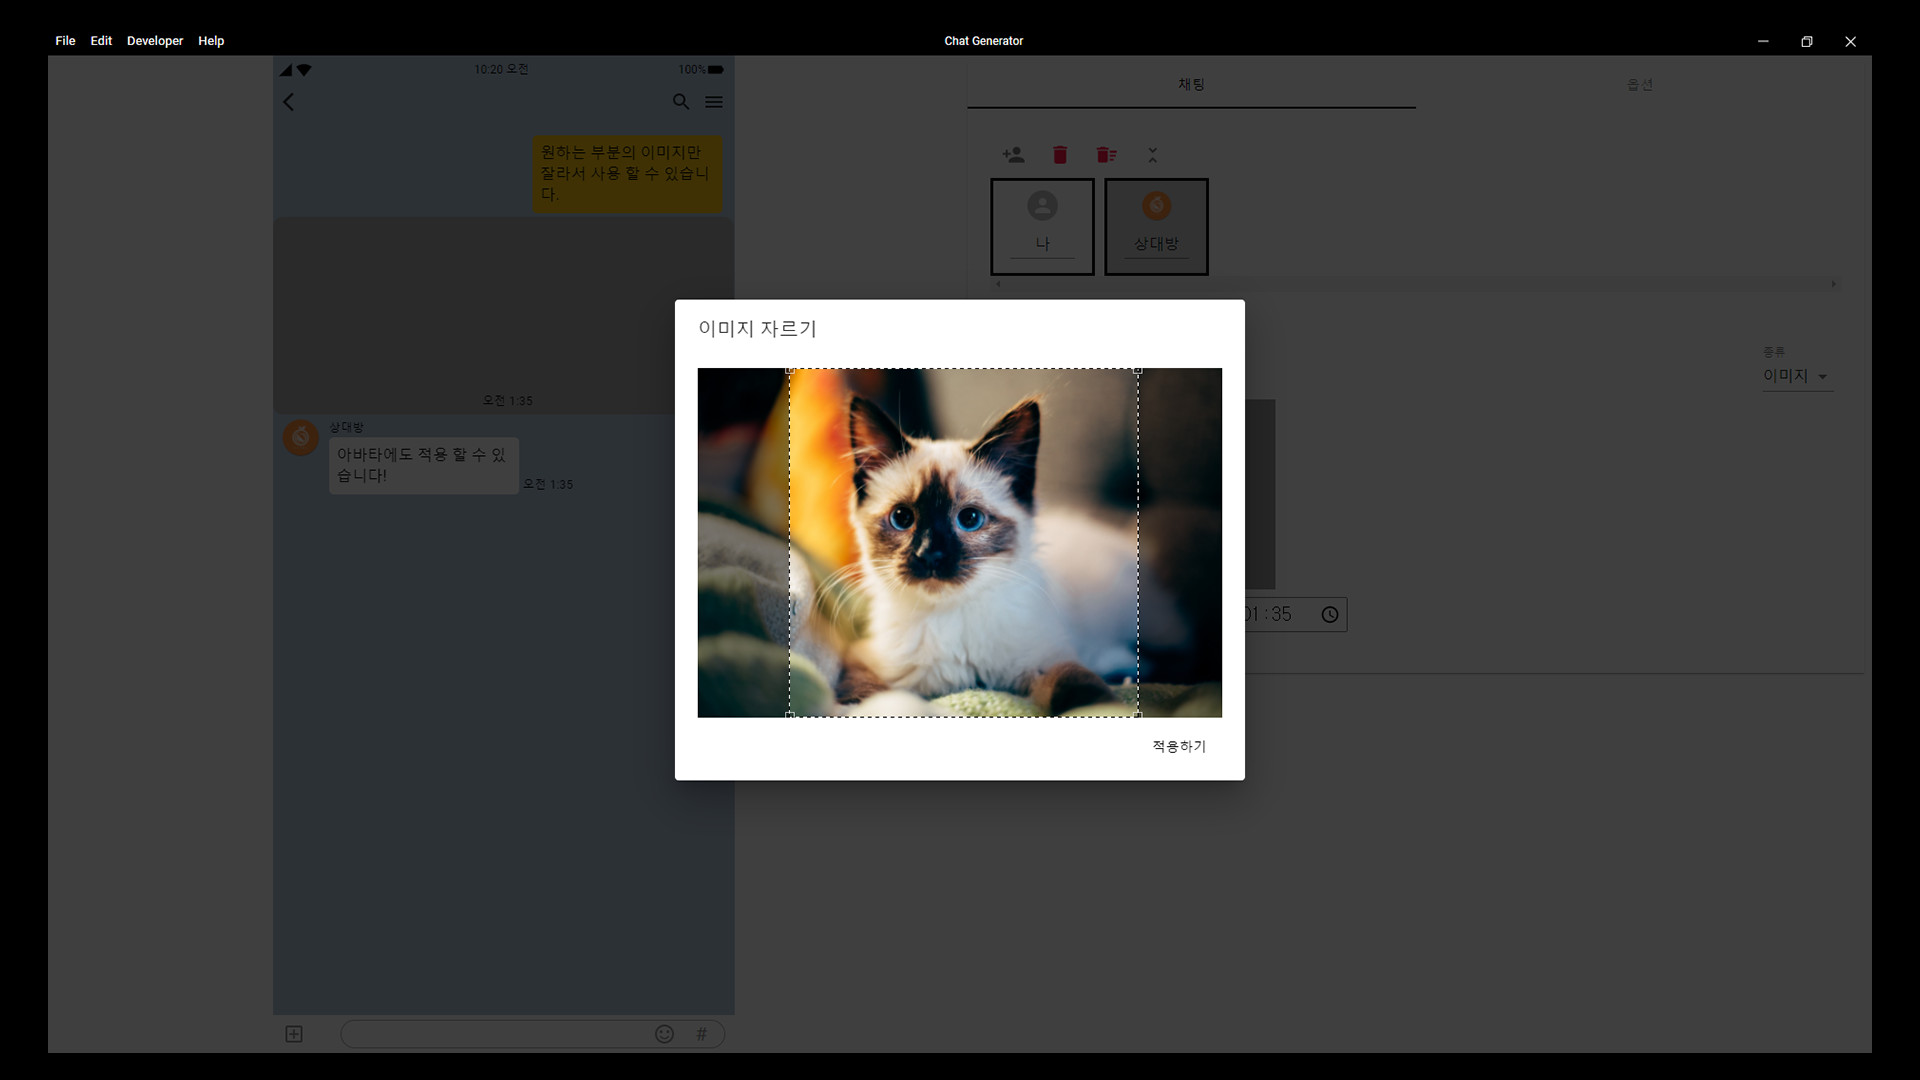The width and height of the screenshot is (1920, 1080).
Task: Select the 나 profile card
Action: (1042, 226)
